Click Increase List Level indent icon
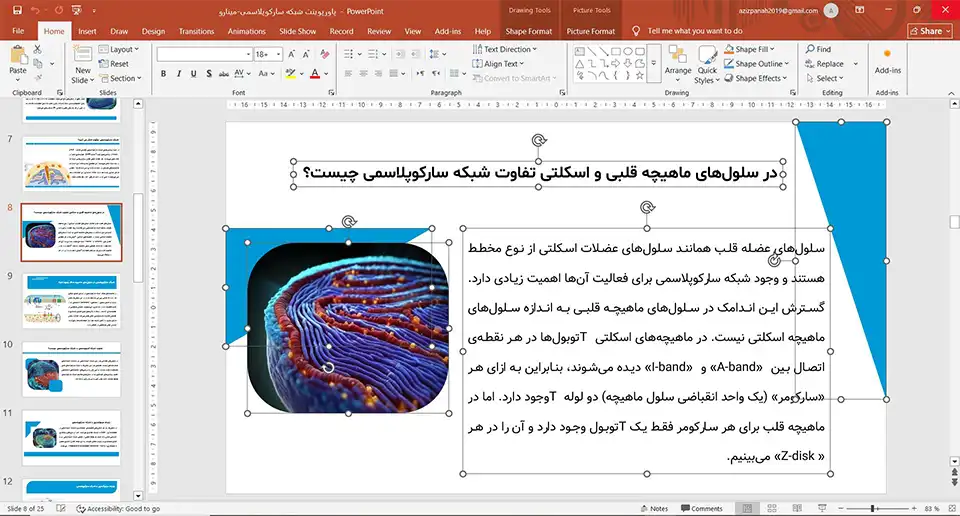960x516 pixels. 414,54
